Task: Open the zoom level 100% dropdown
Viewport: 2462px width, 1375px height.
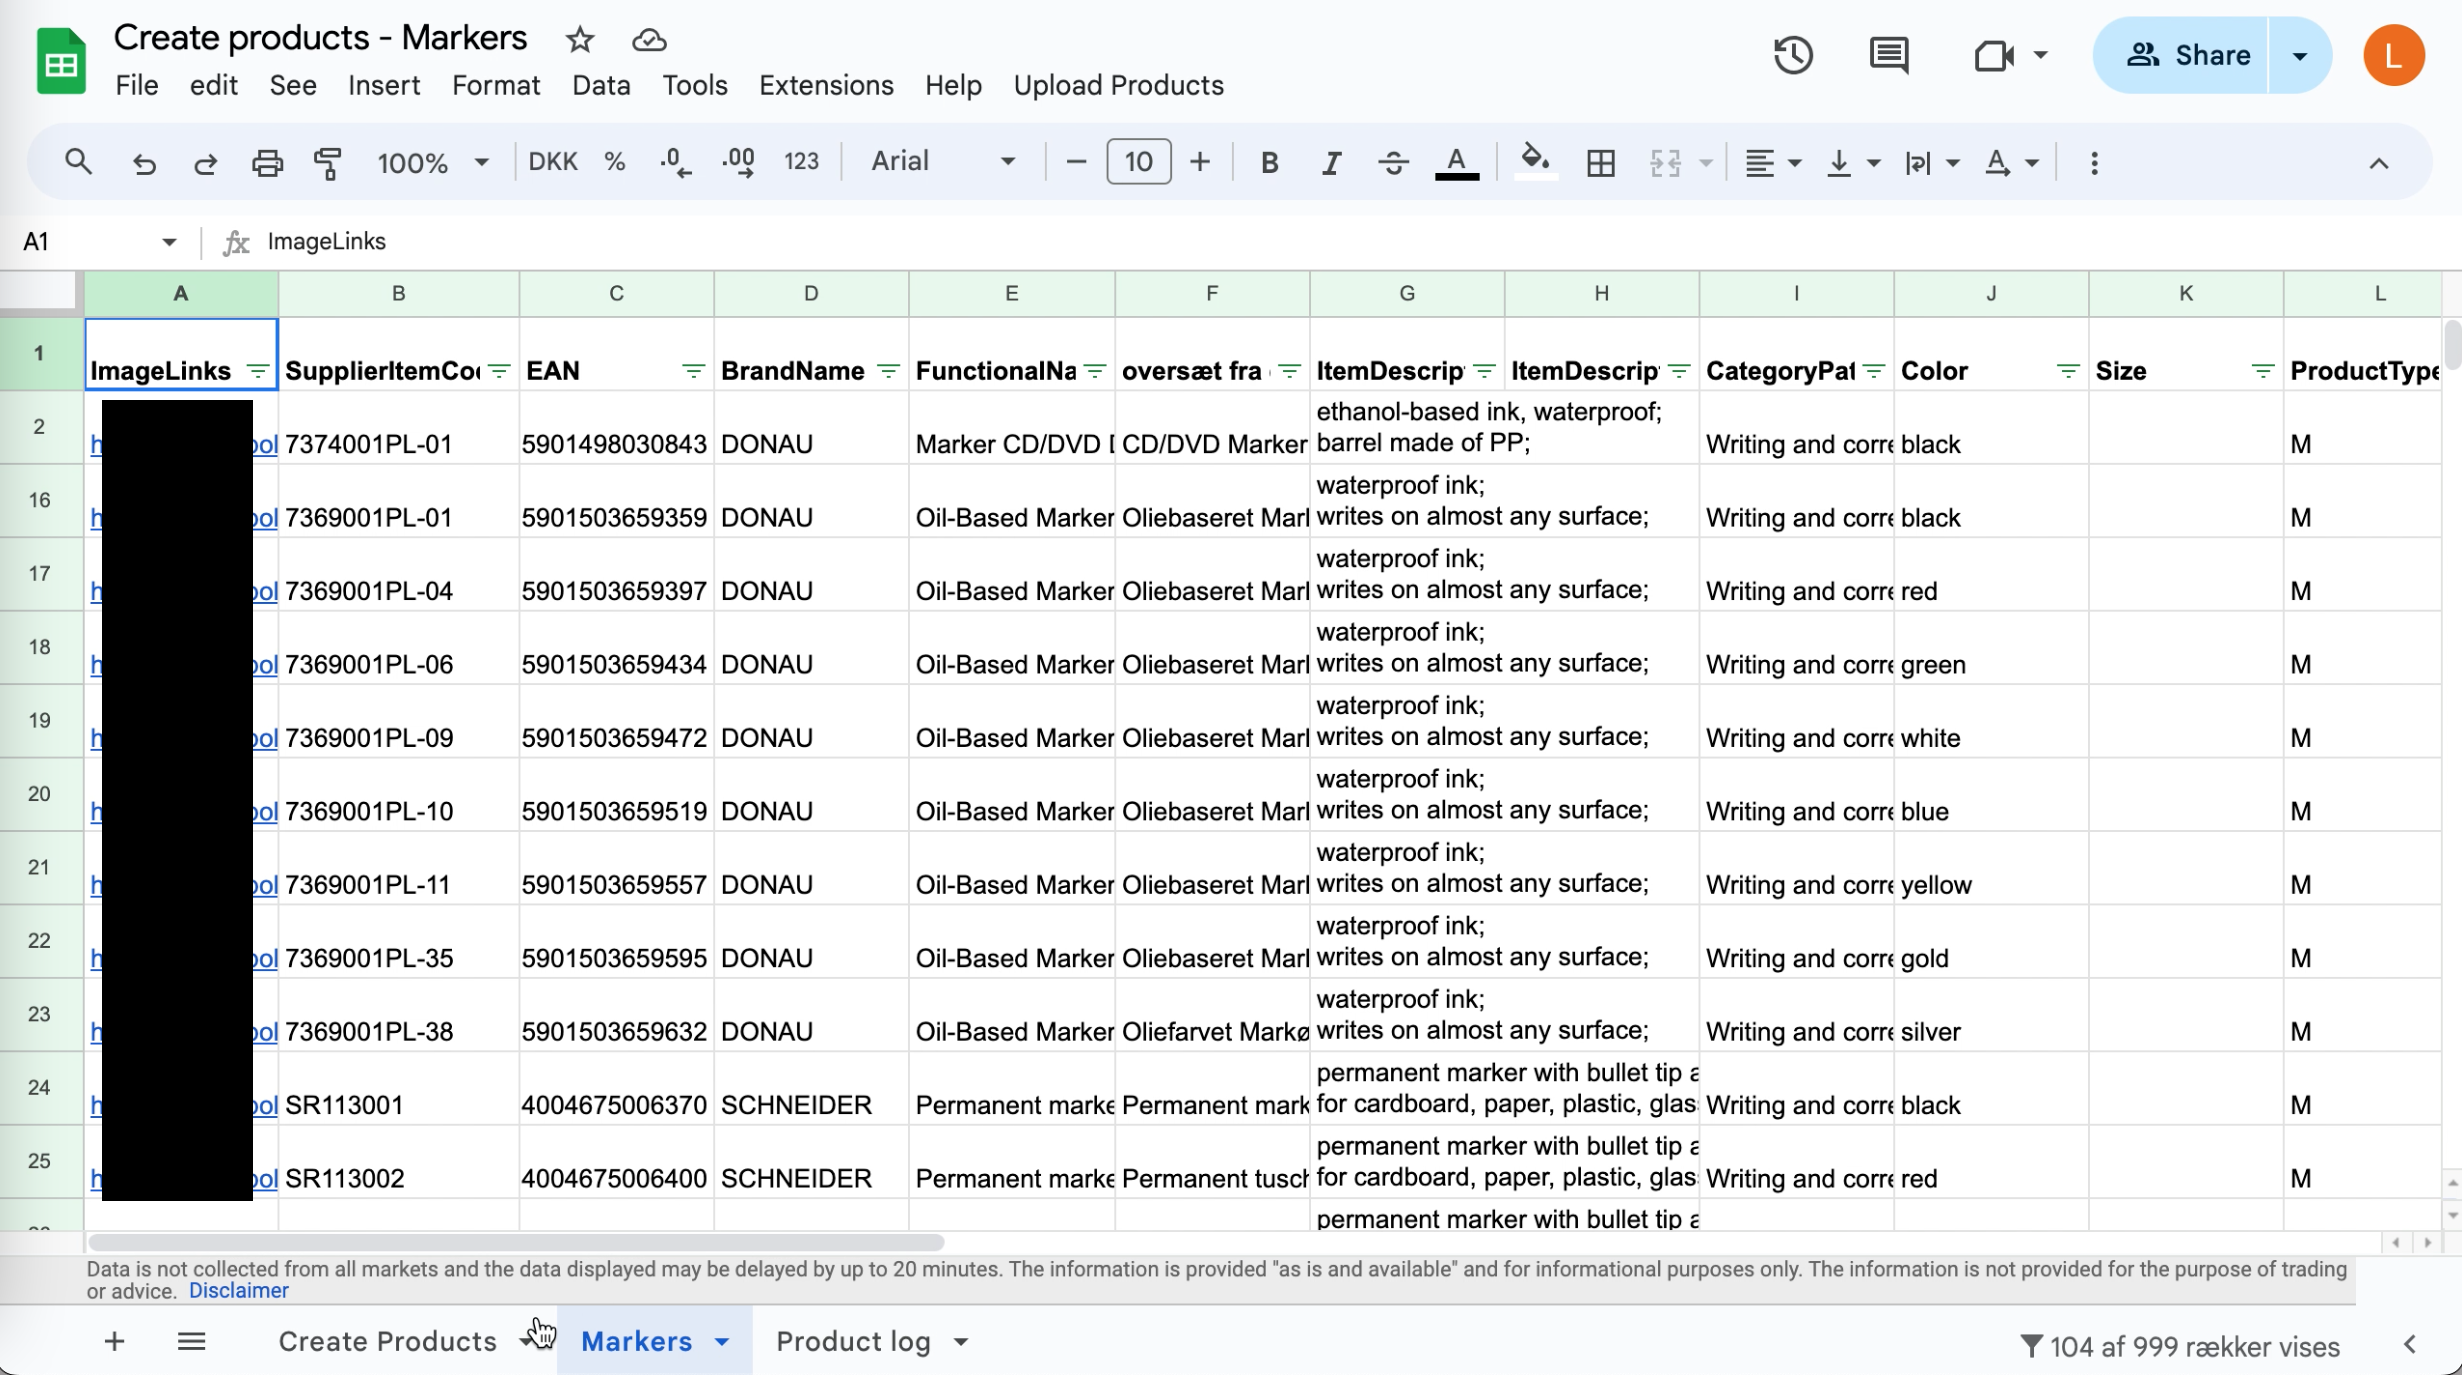Action: pos(432,162)
